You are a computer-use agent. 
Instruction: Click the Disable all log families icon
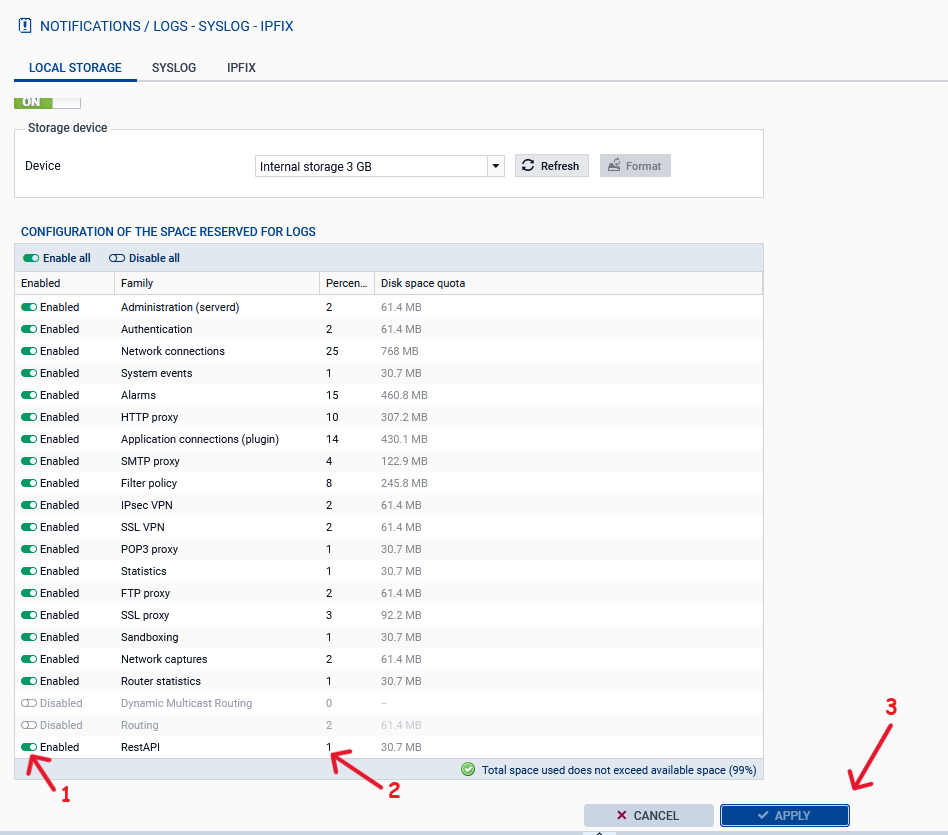click(x=117, y=258)
